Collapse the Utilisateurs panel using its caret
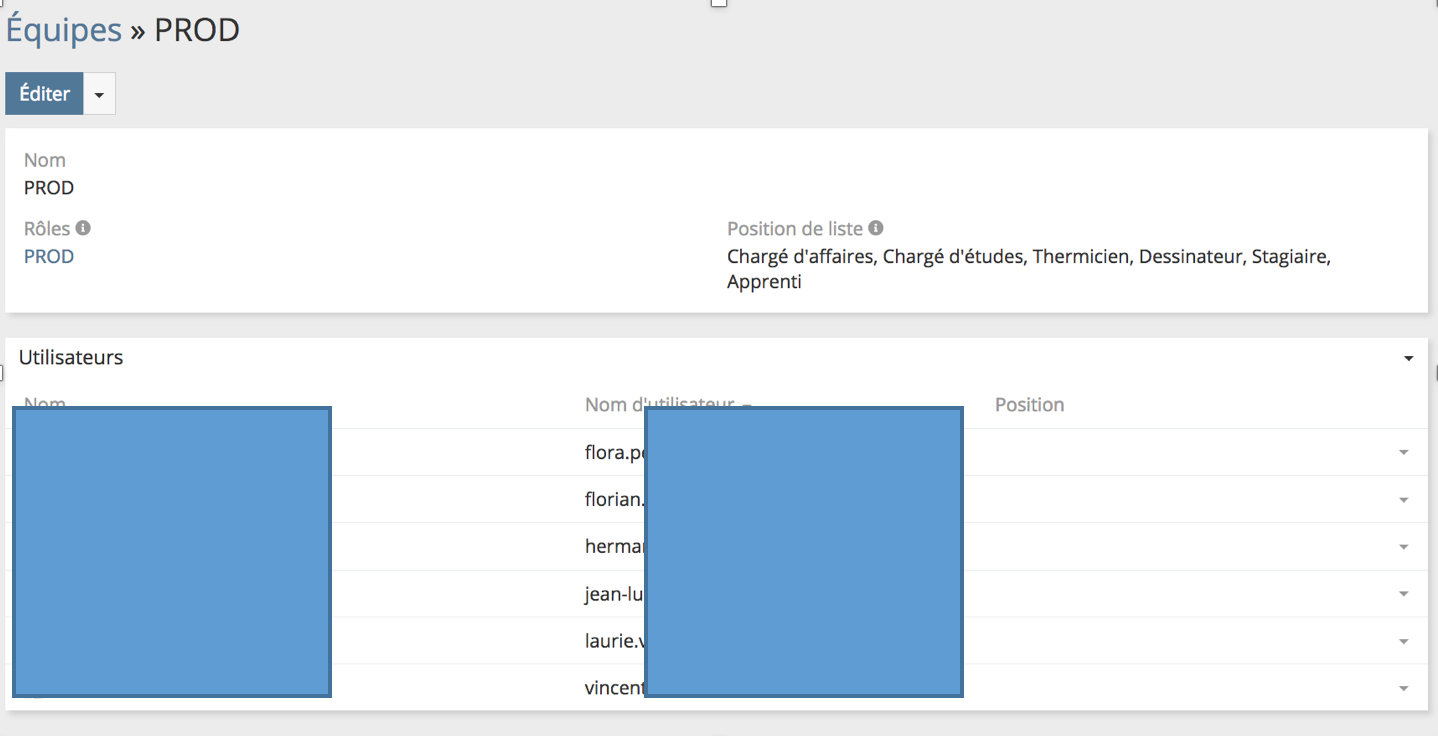Image resolution: width=1438 pixels, height=736 pixels. pos(1408,358)
